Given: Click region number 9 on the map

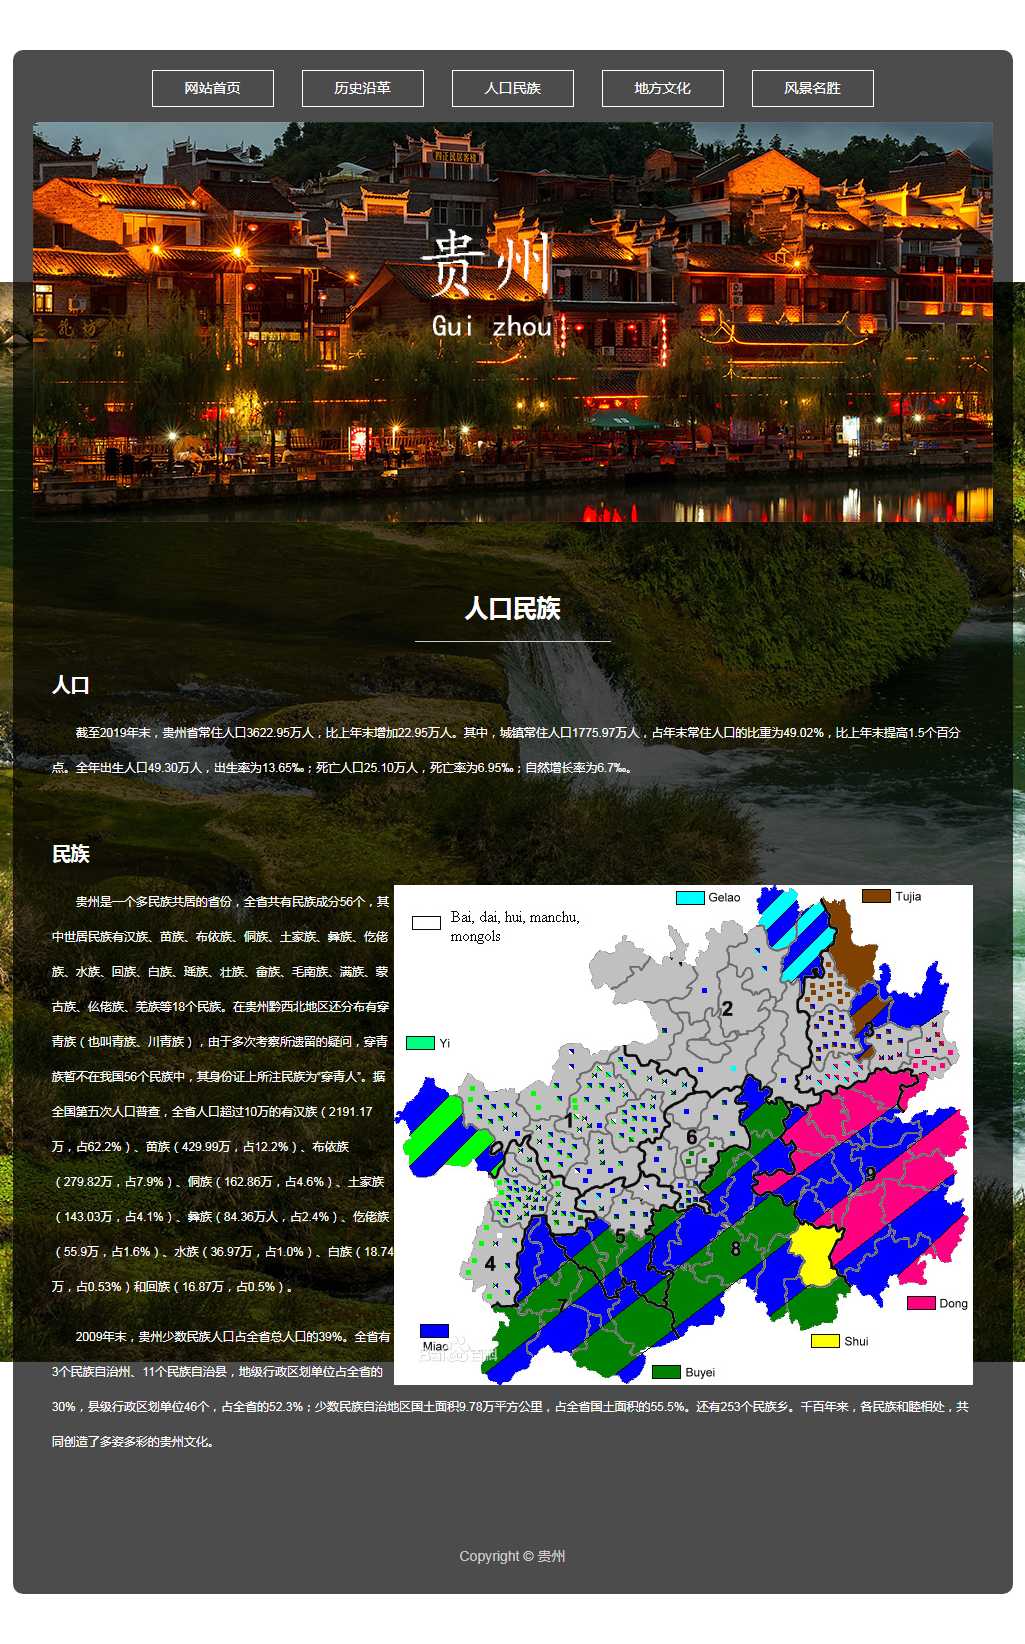Looking at the screenshot, I should 870,1174.
